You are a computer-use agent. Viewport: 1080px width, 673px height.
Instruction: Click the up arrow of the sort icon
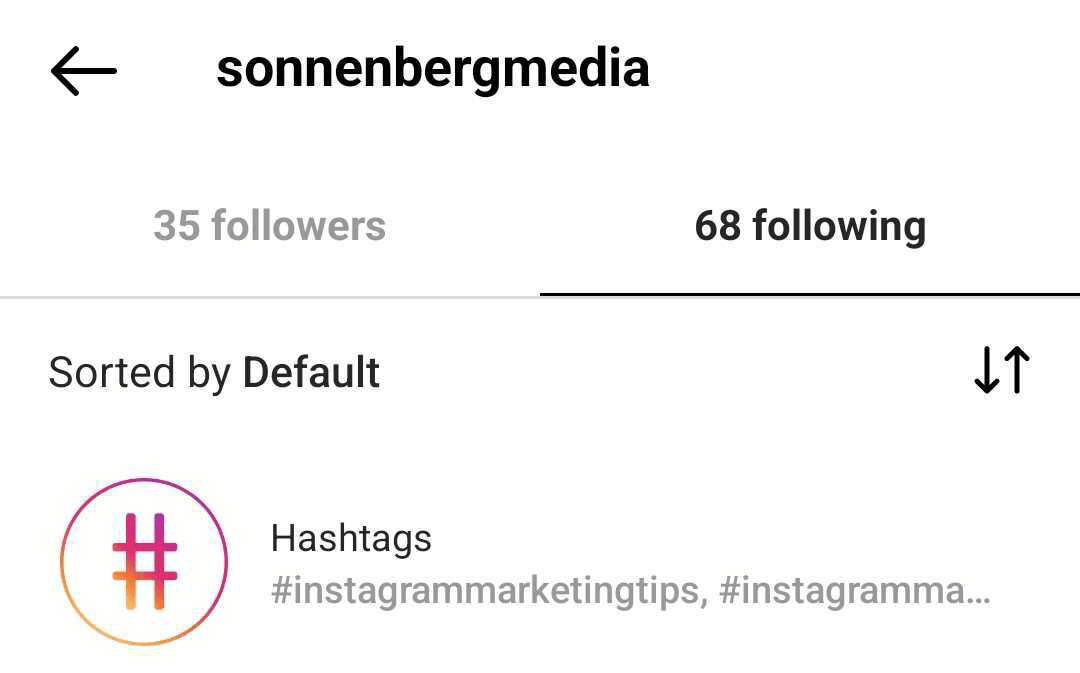coord(1017,369)
